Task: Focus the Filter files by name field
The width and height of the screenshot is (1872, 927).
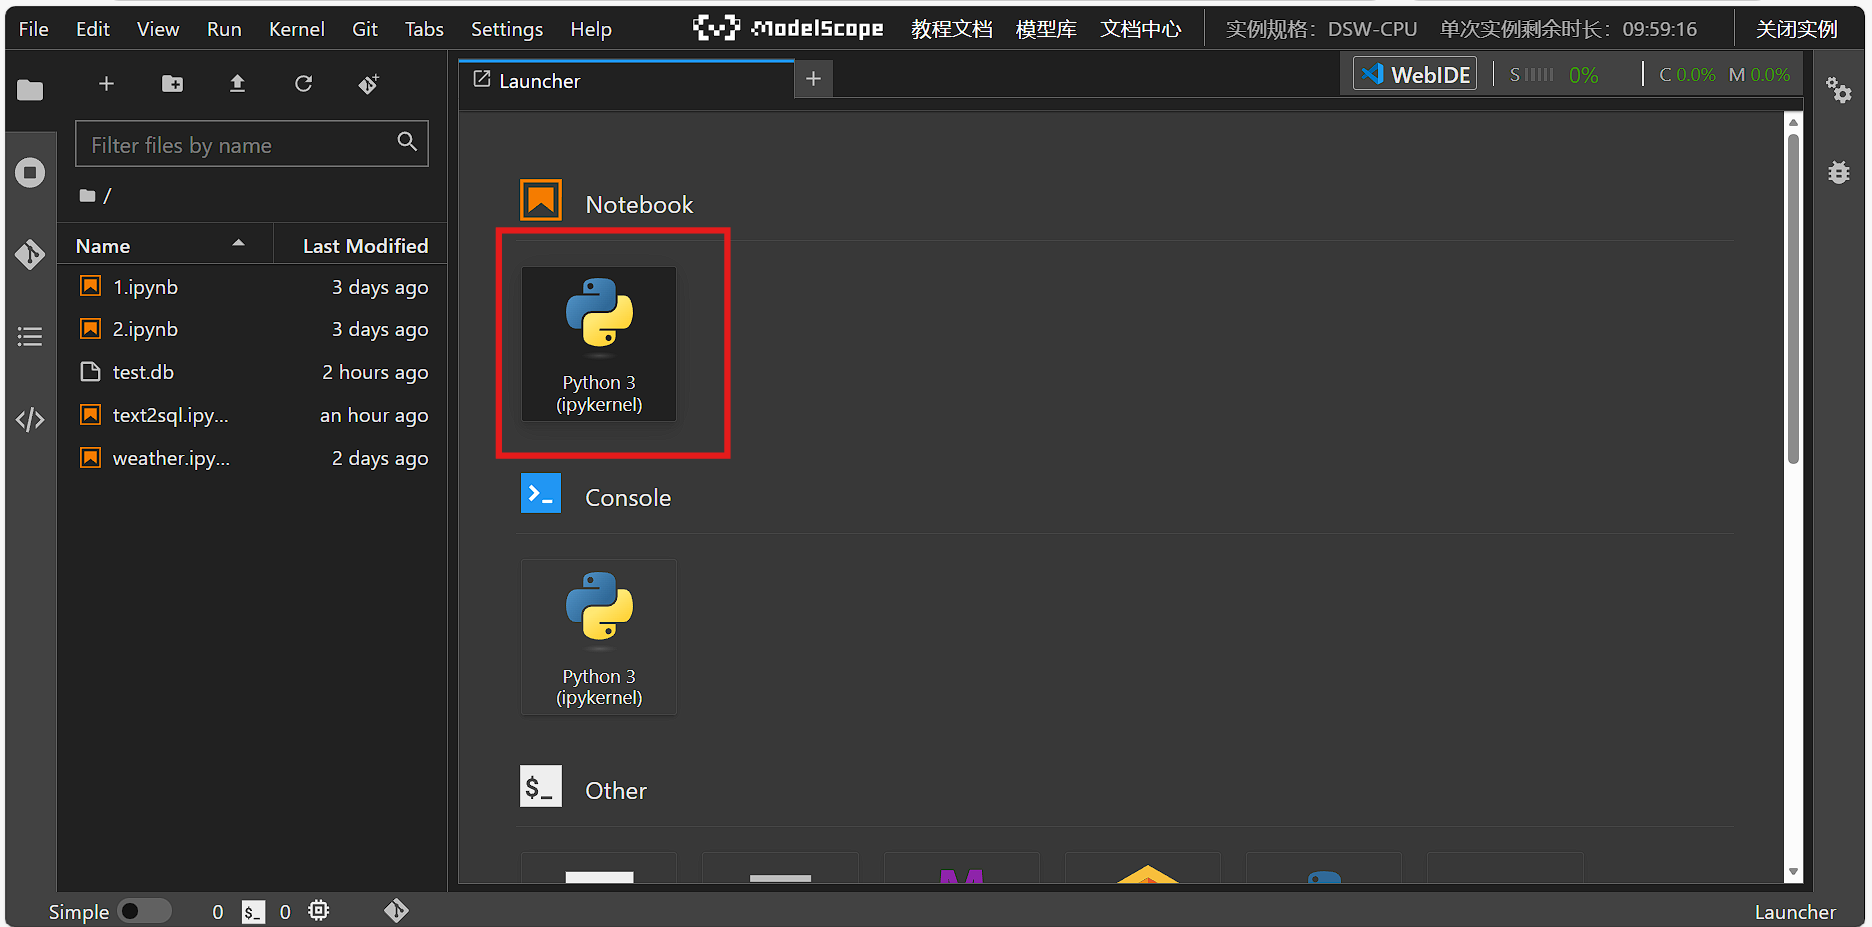Action: [252, 144]
